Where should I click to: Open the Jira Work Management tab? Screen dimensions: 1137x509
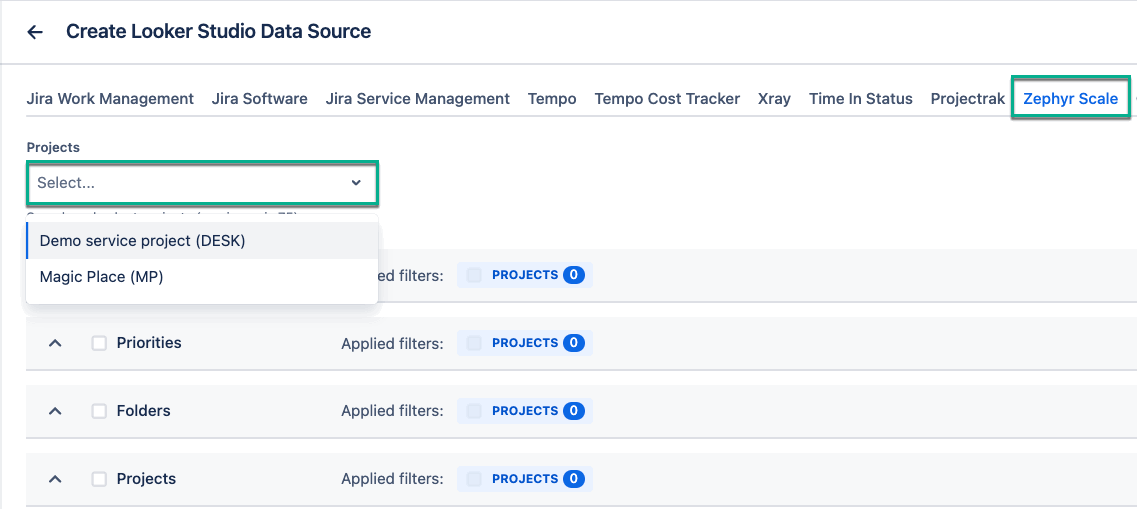[110, 99]
